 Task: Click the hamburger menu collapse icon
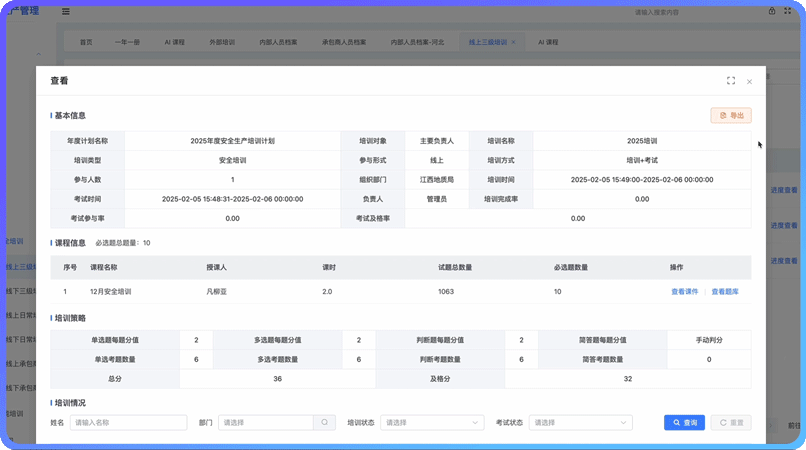pos(66,12)
